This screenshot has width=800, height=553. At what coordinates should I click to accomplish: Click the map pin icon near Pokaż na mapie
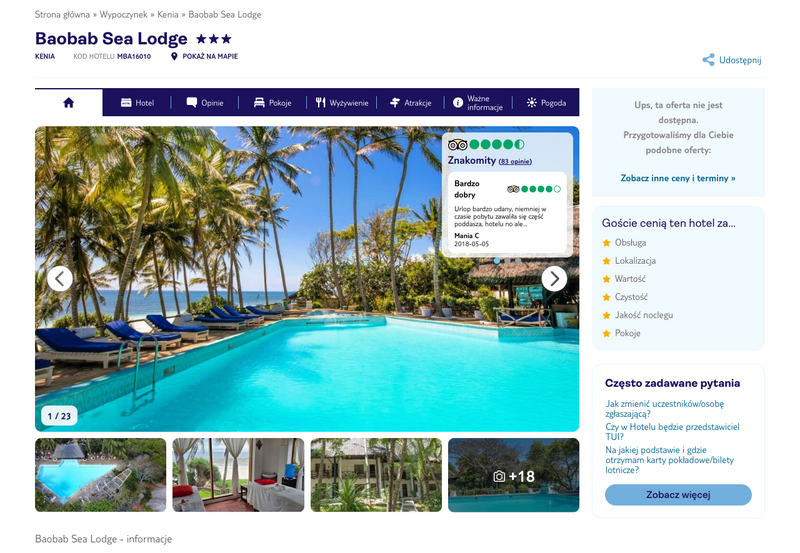tap(174, 56)
